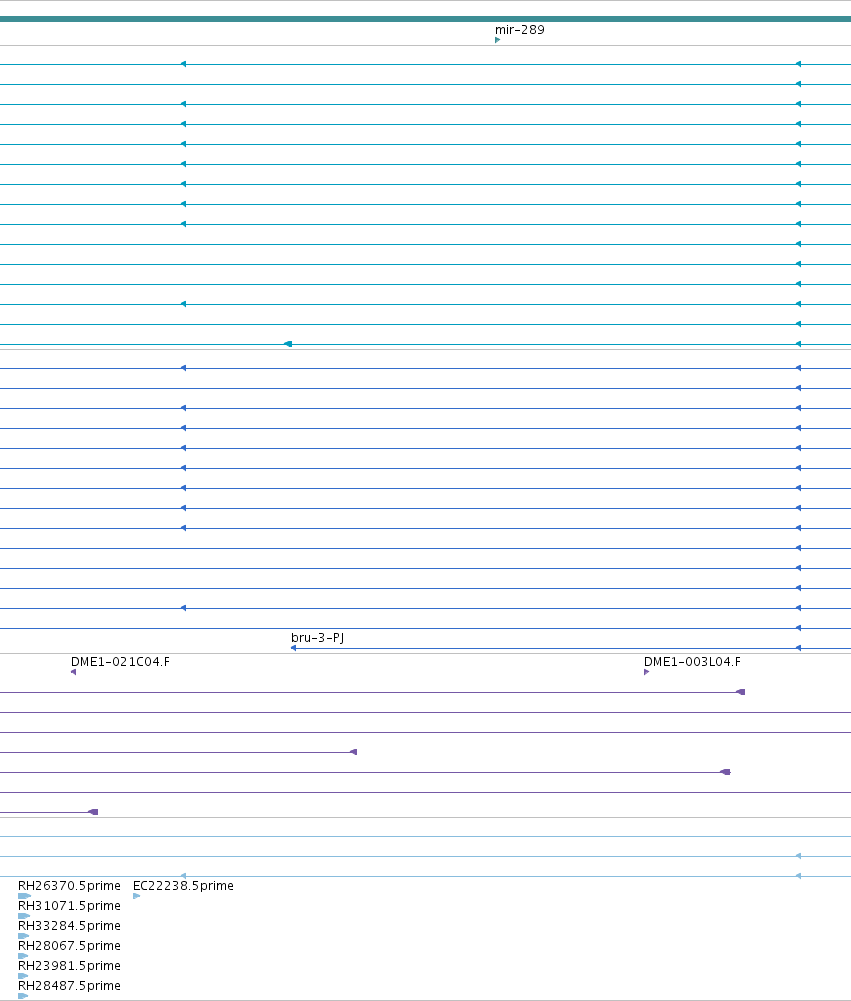Screen dimensions: 851x1001
Task: Select the blue glyph below RH26370.5prime
Action: pyautogui.click(x=24, y=896)
